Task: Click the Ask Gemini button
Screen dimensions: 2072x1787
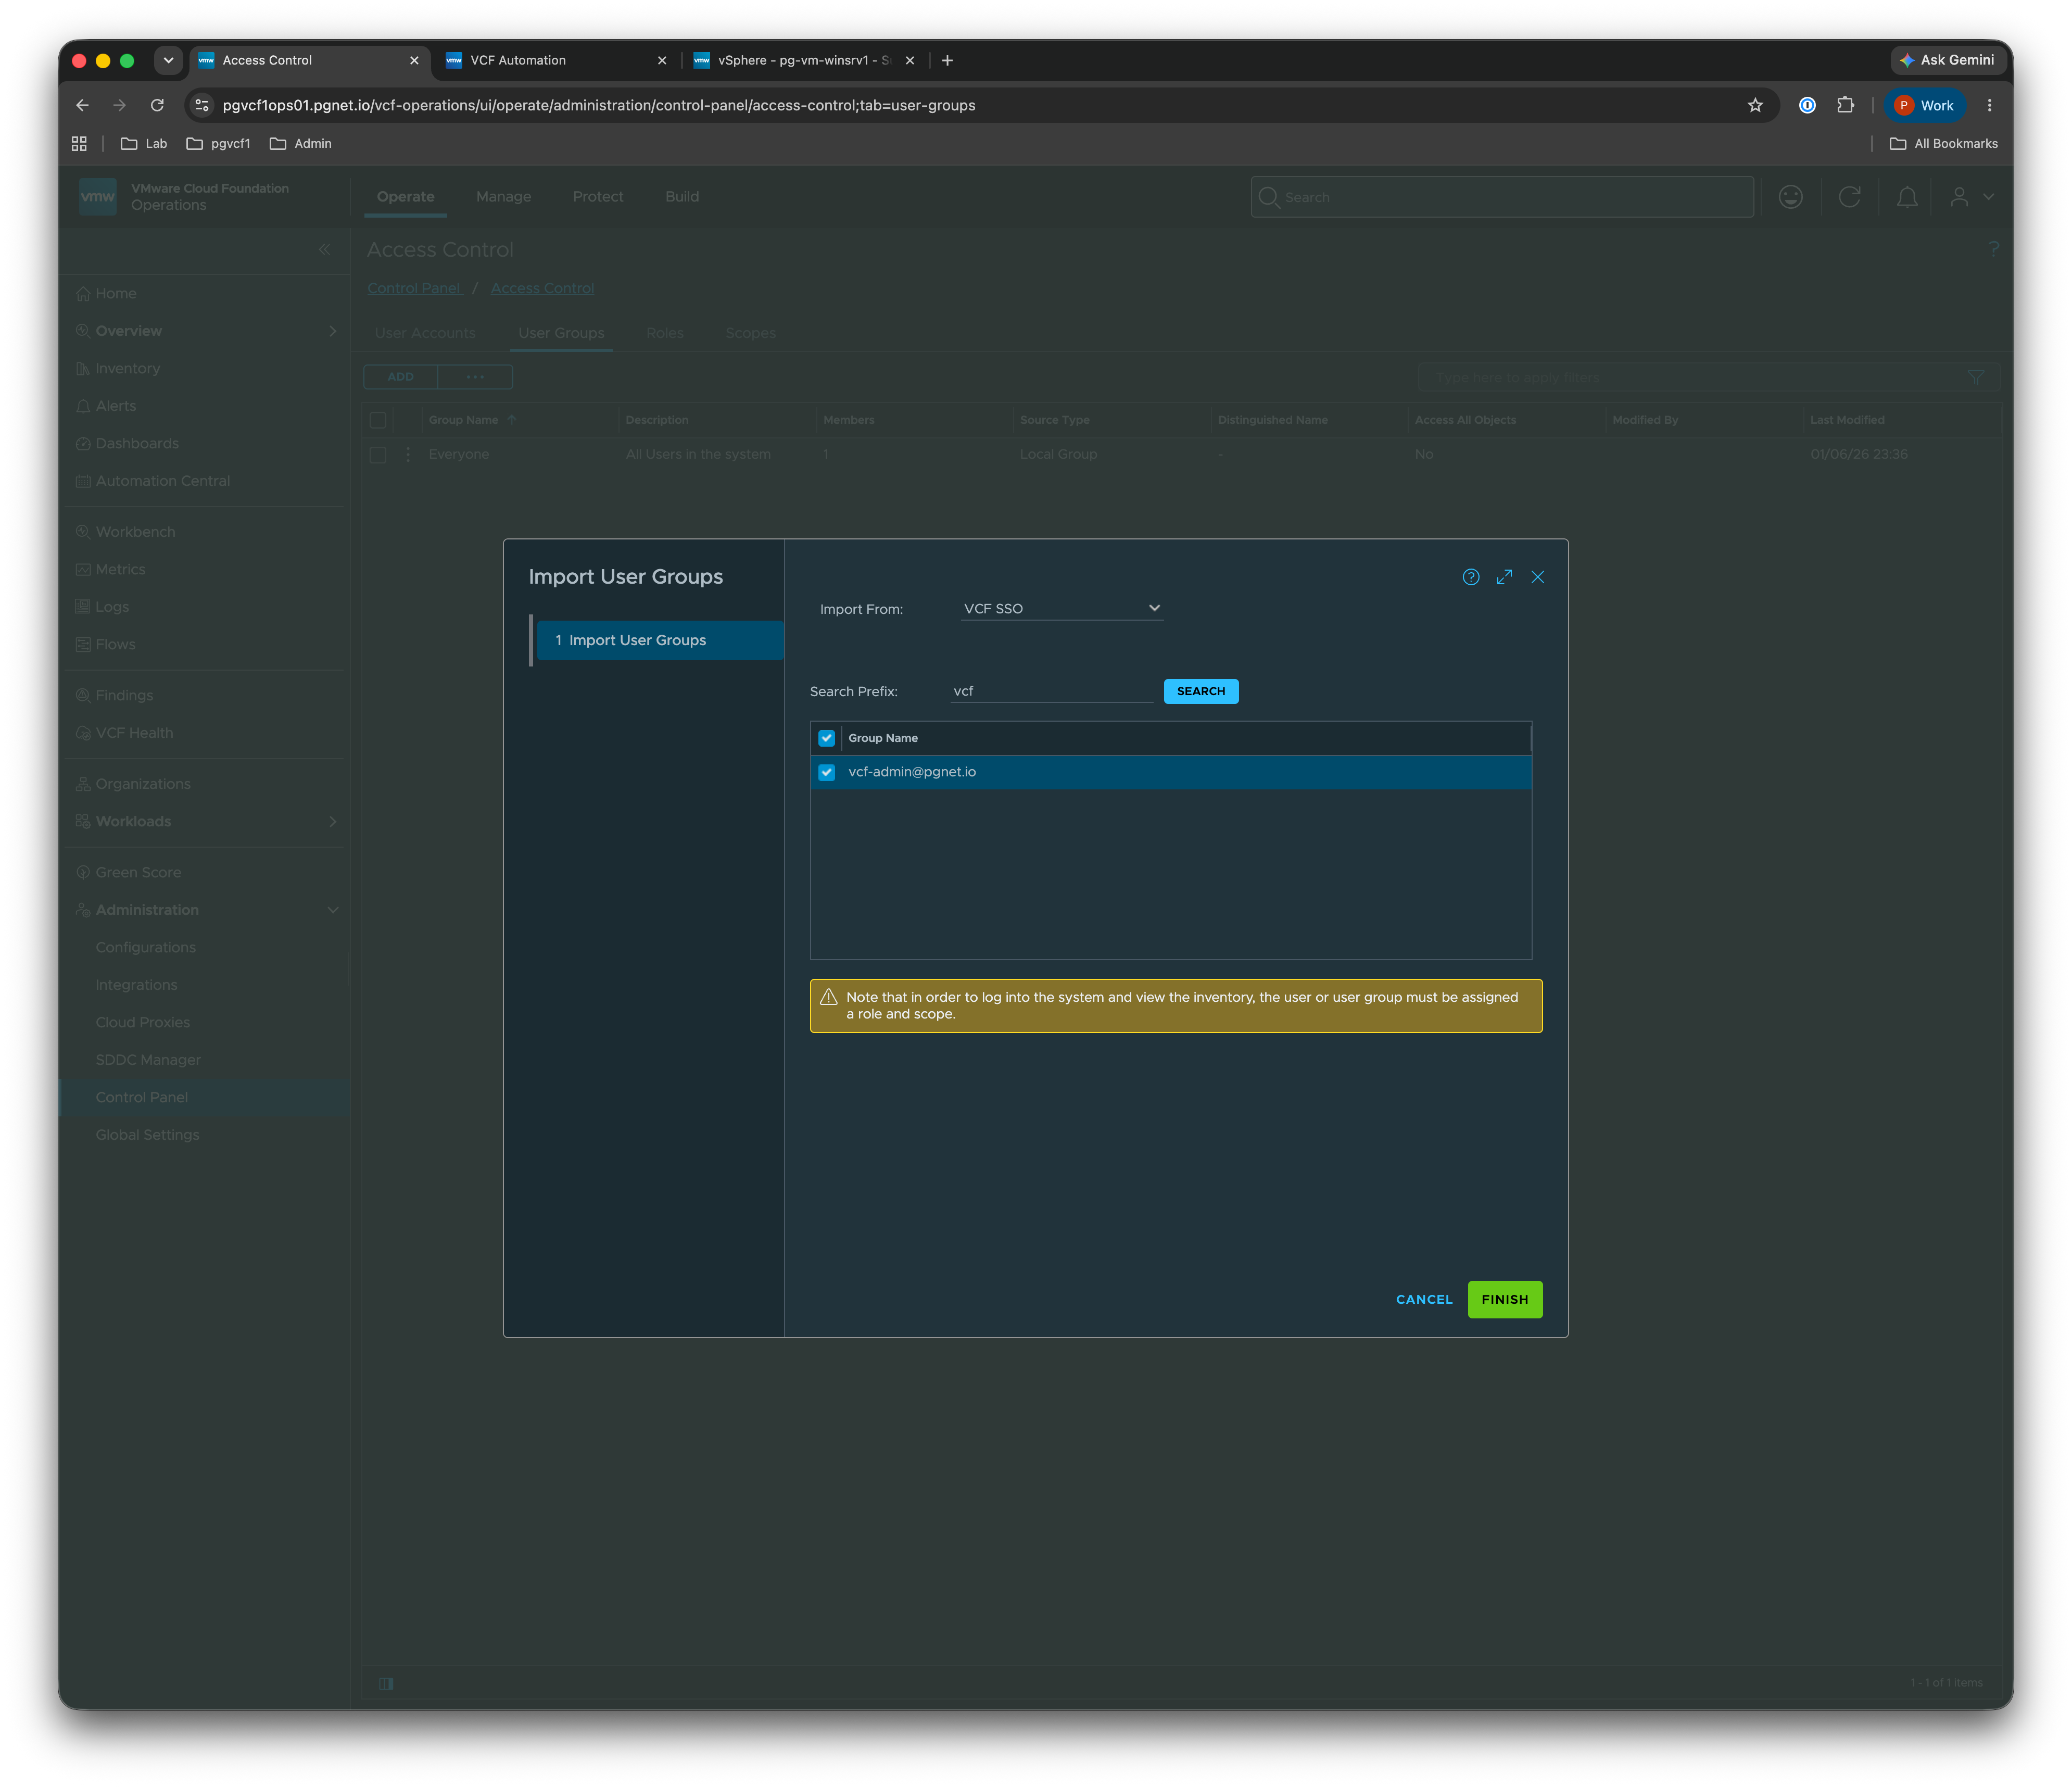Action: tap(1947, 60)
